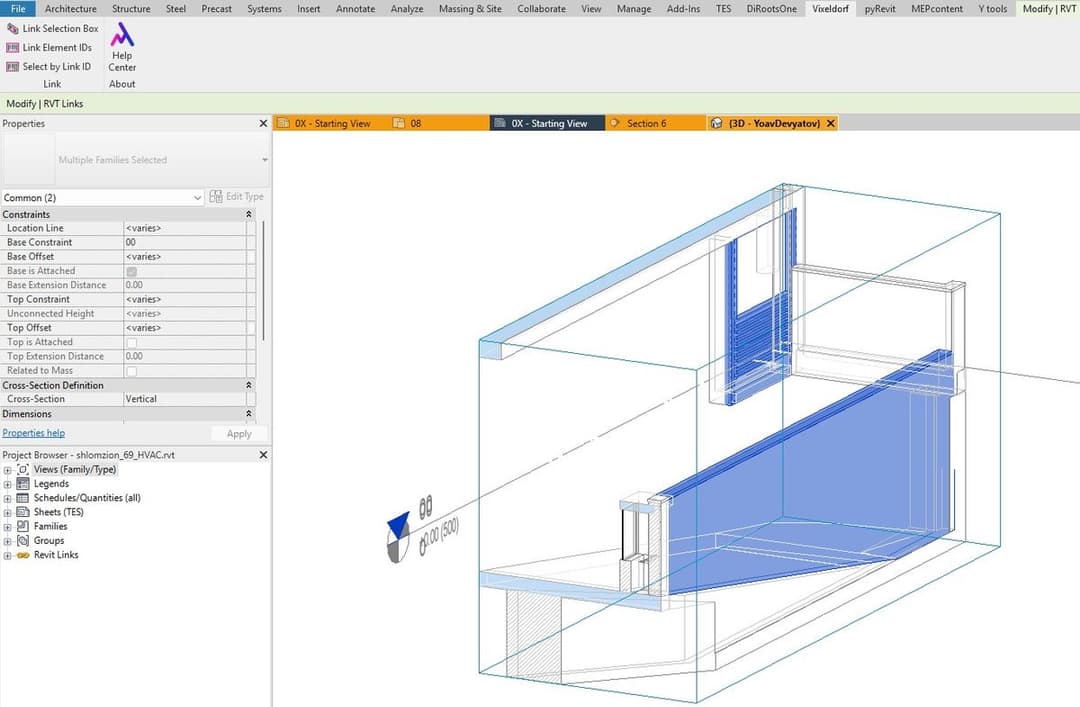The width and height of the screenshot is (1080, 707).
Task: Click the sheet icon on 08 tab
Action: point(398,123)
